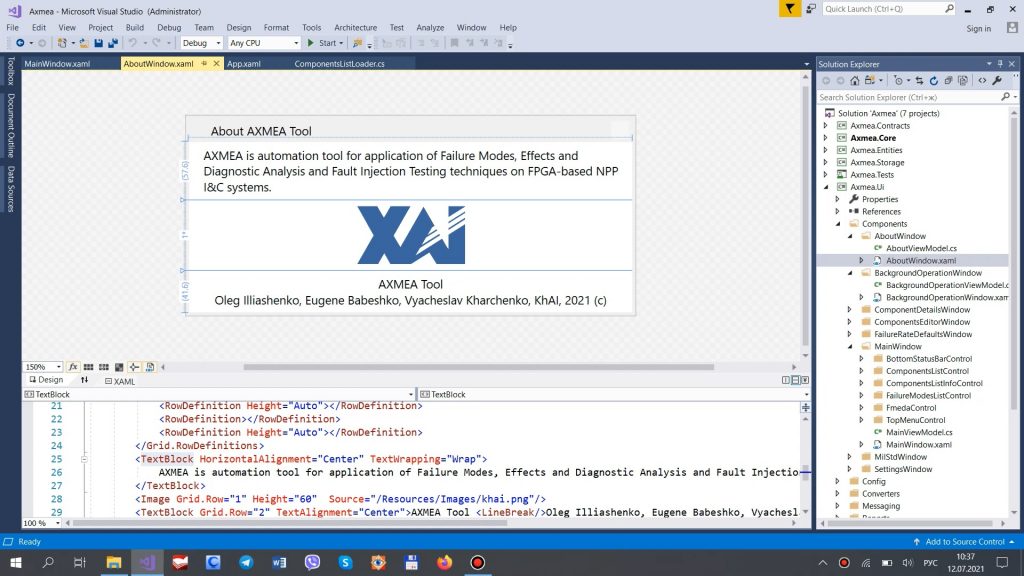Collapse the Axmea.Ui project node
1024x576 pixels.
[825, 187]
